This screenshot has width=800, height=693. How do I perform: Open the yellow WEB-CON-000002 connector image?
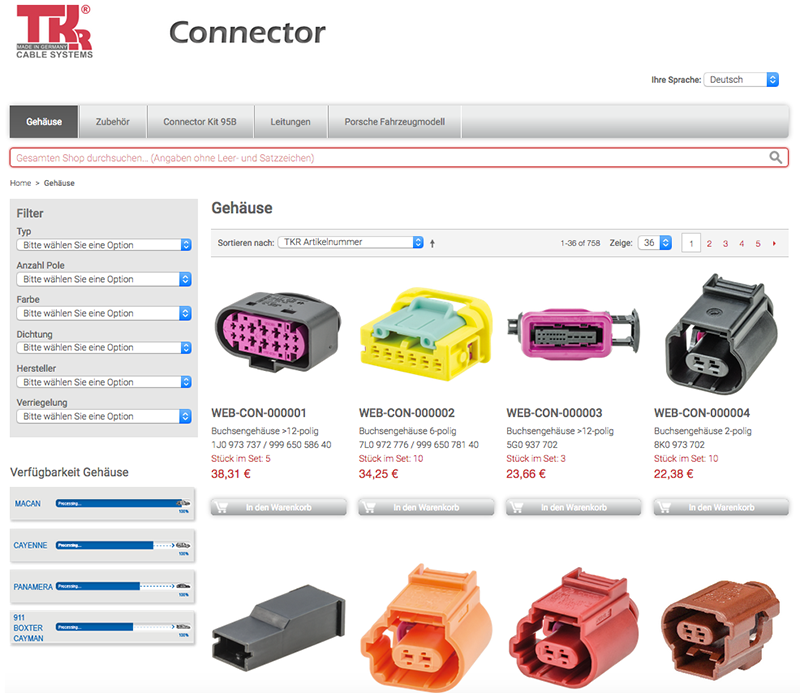click(426, 334)
